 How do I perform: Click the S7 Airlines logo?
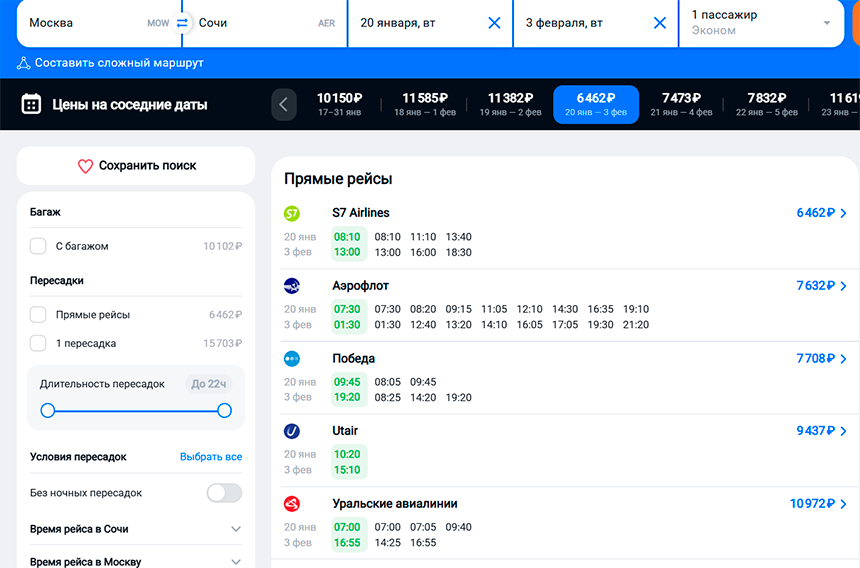(292, 213)
